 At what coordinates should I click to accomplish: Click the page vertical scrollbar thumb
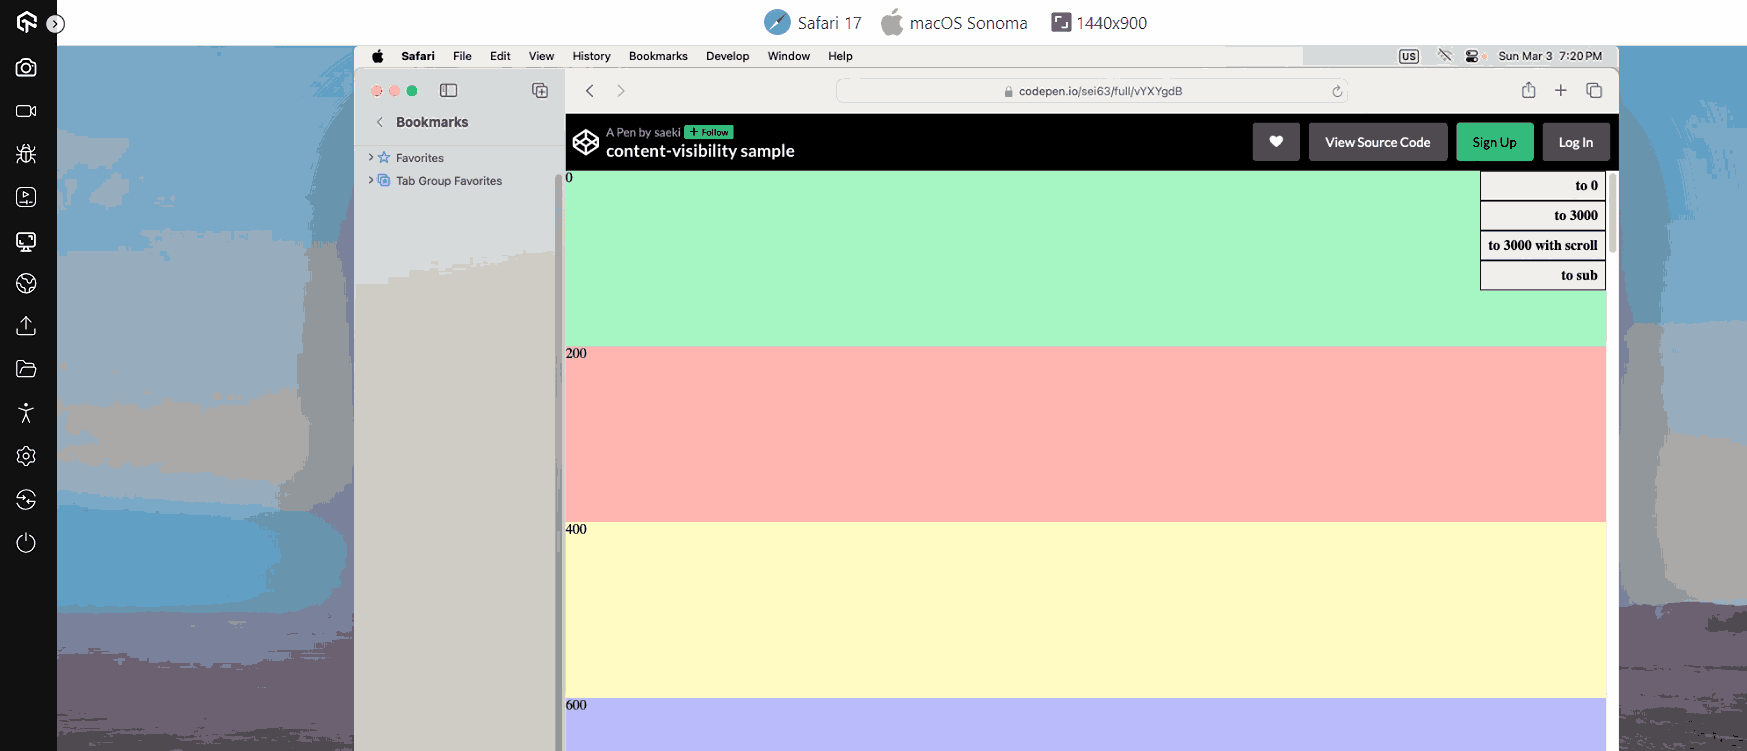click(x=1612, y=212)
